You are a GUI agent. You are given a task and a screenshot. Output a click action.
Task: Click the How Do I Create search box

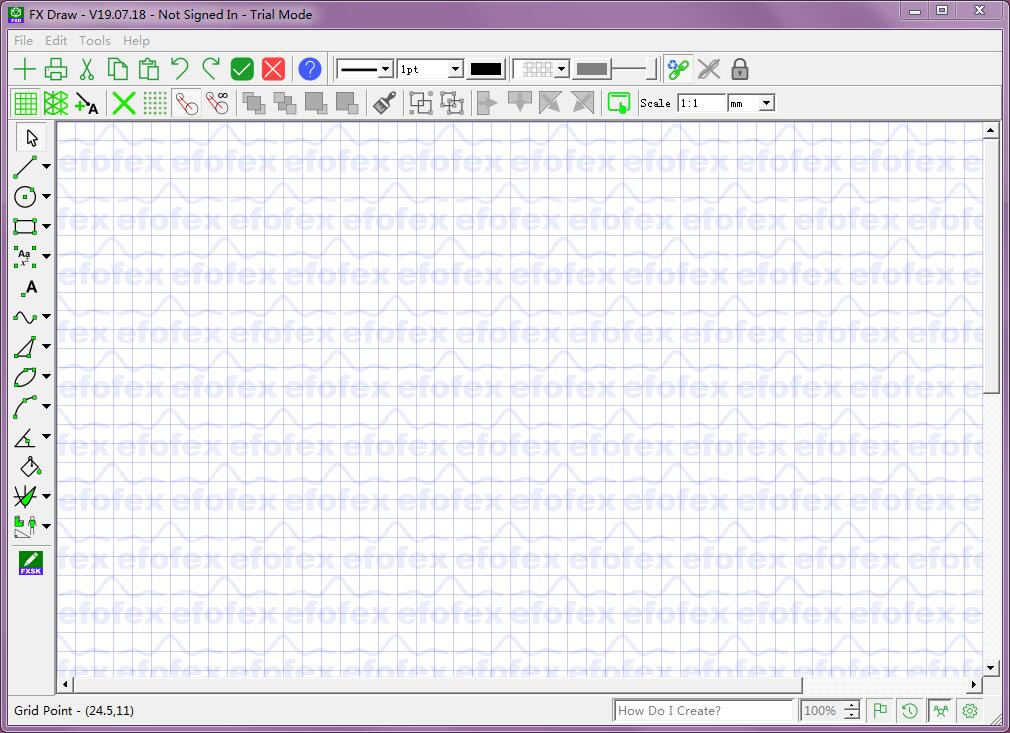coord(703,710)
